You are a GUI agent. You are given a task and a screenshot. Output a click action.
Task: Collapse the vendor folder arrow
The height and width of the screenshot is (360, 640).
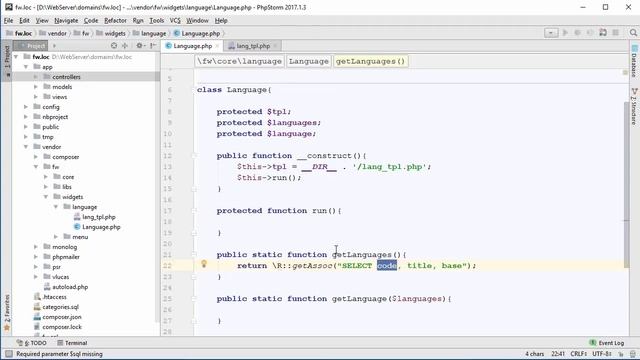click(x=26, y=147)
